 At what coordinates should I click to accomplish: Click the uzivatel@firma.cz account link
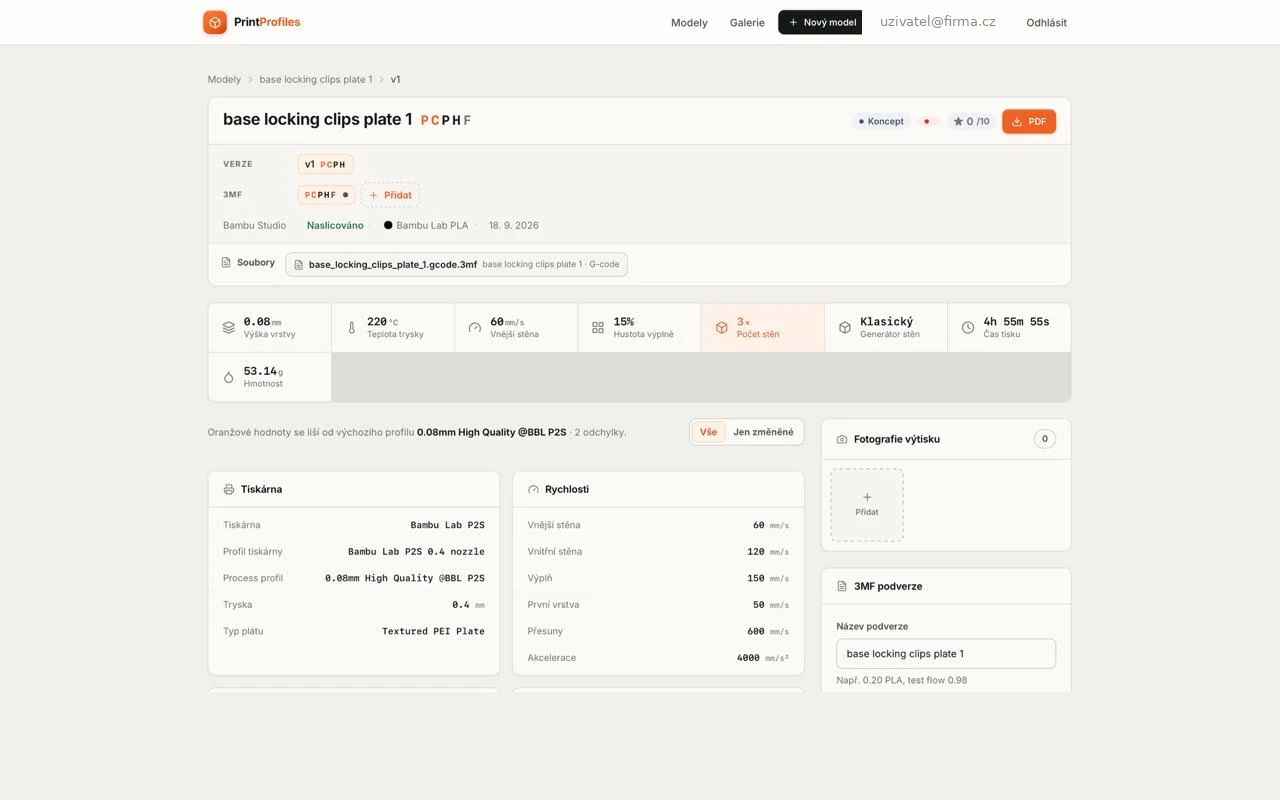pyautogui.click(x=938, y=21)
